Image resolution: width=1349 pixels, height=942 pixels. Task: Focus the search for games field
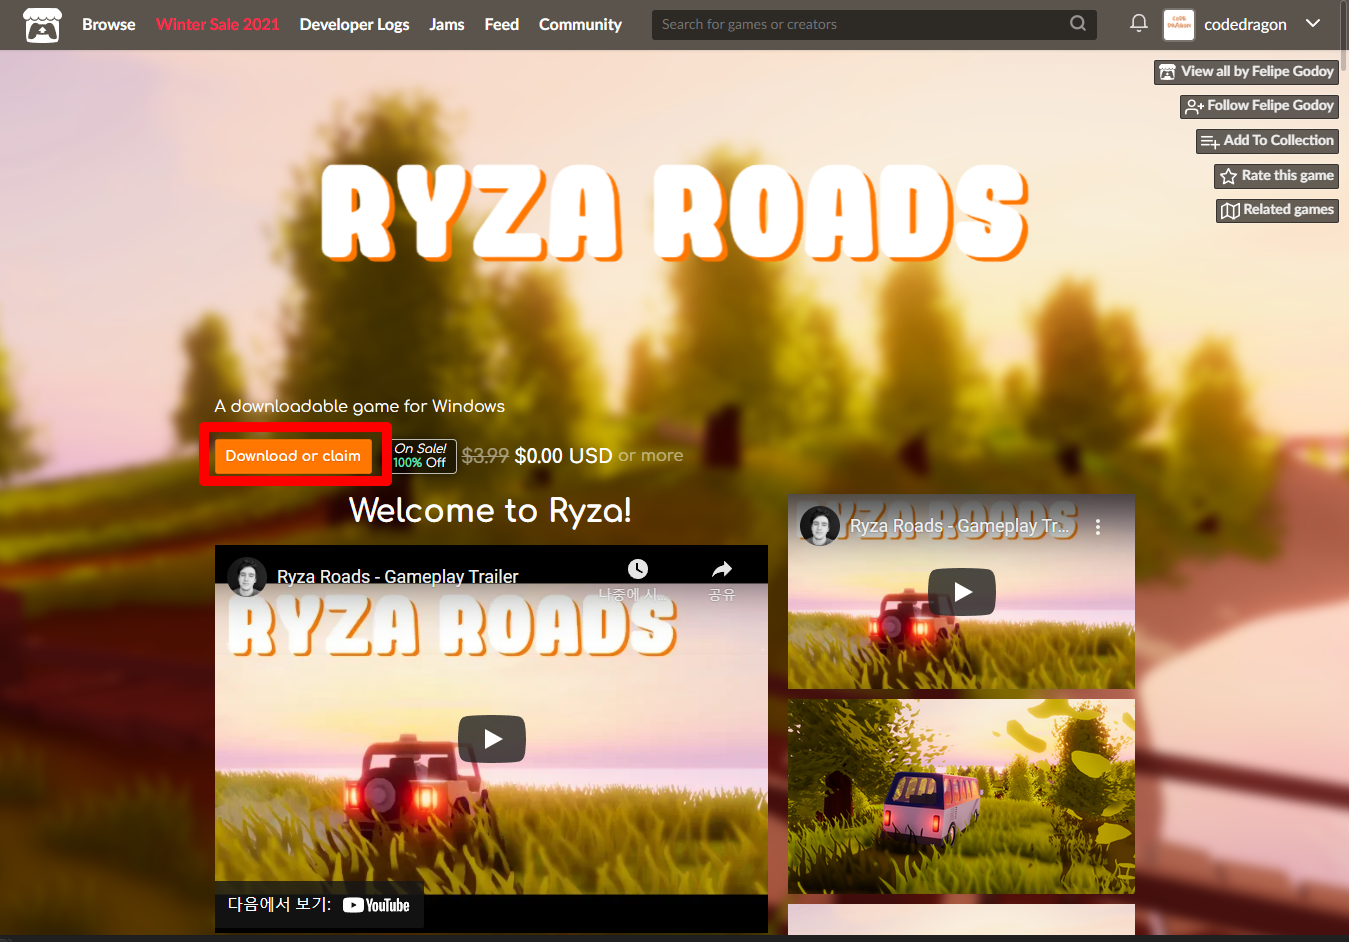874,24
